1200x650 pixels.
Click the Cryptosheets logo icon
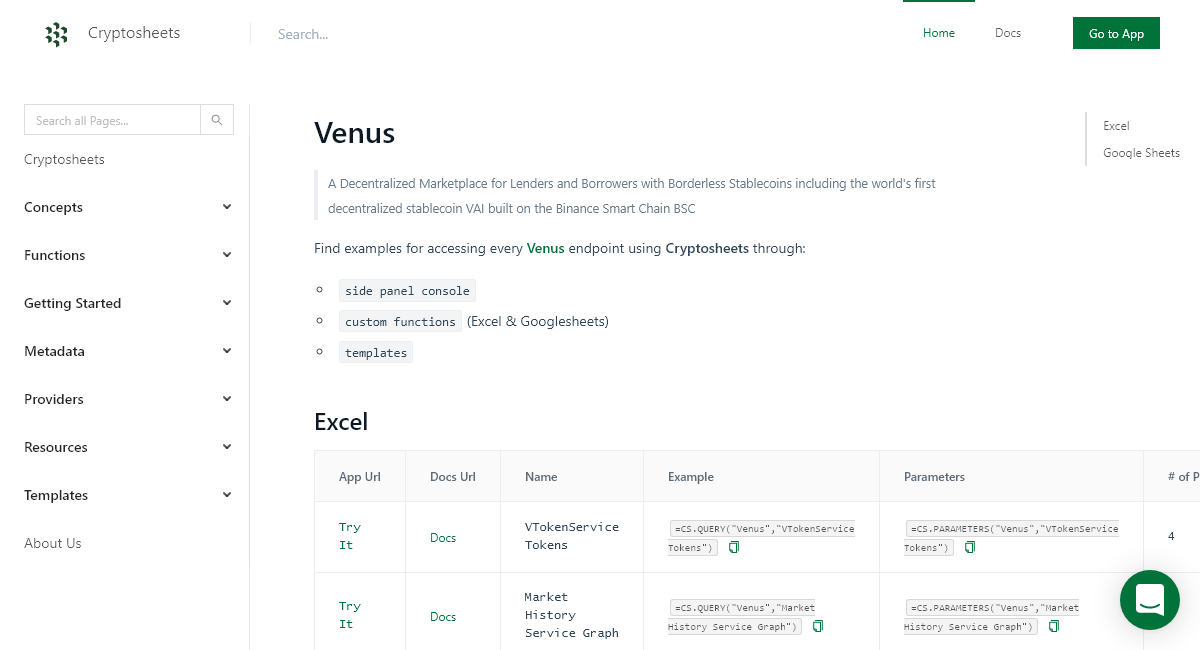pyautogui.click(x=56, y=33)
